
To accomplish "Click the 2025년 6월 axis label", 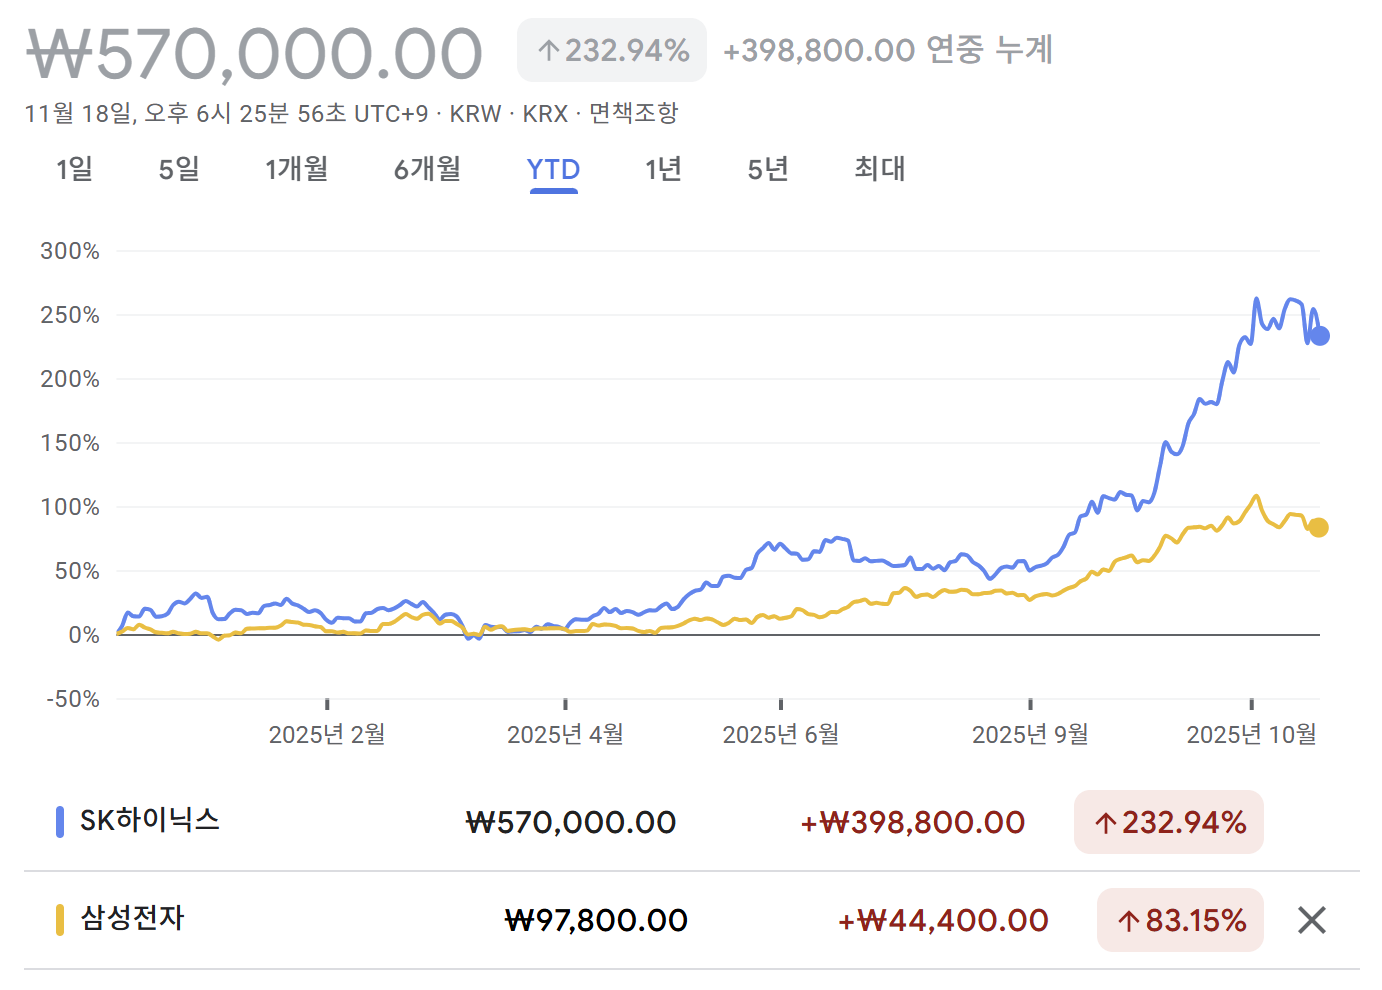I will point(781,735).
